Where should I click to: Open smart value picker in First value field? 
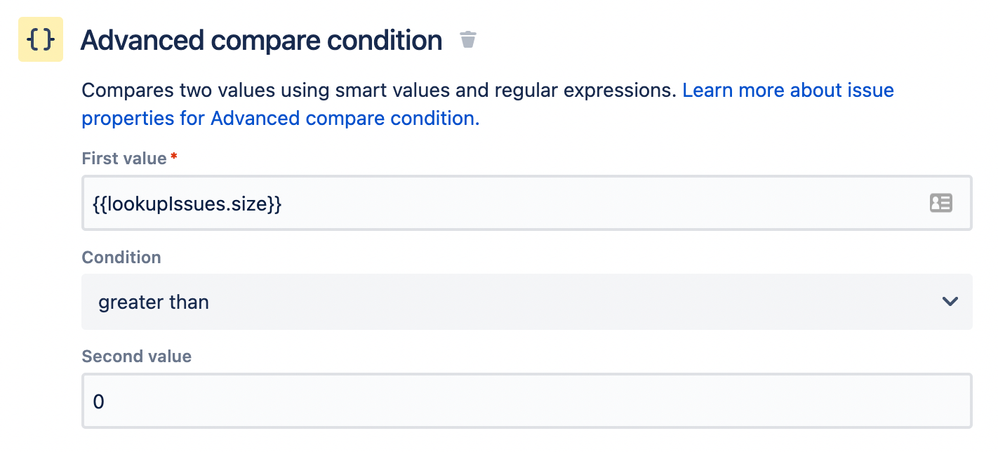pyautogui.click(x=940, y=203)
